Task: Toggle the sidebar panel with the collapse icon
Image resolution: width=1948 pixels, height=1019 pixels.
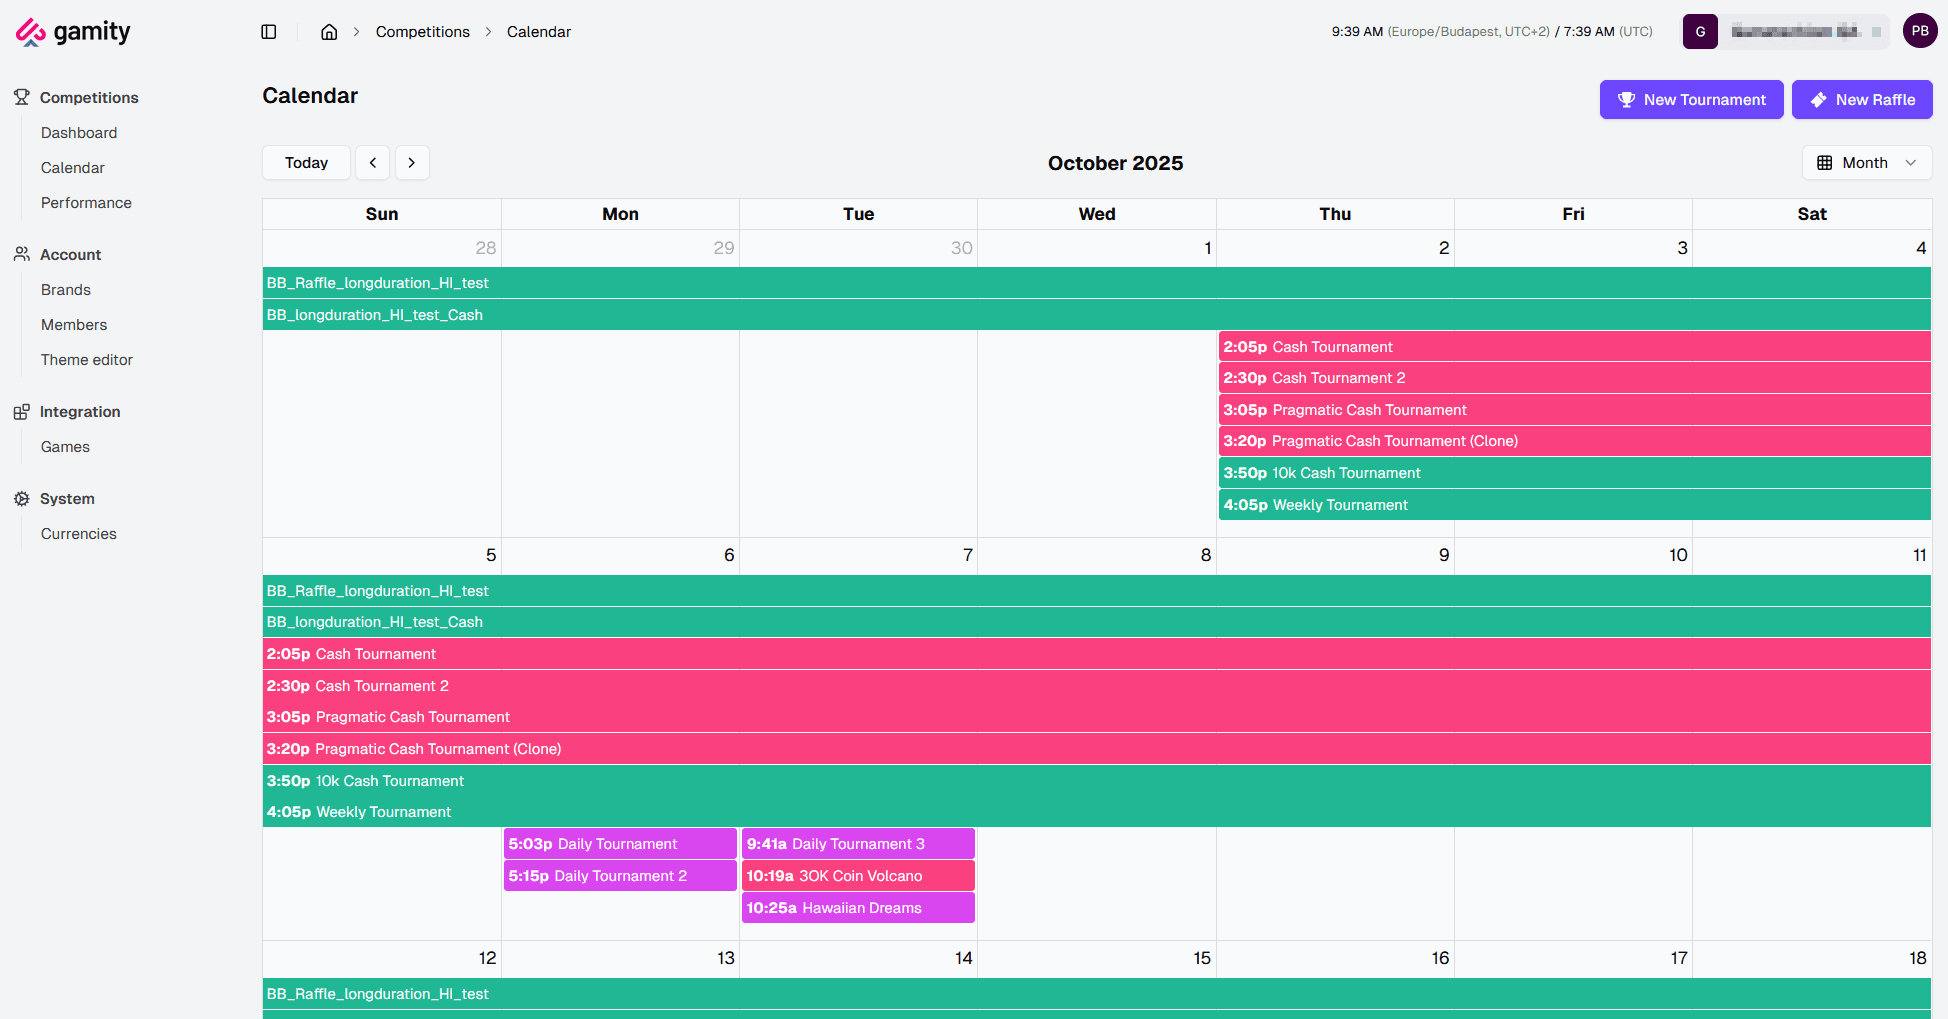Action: coord(268,31)
